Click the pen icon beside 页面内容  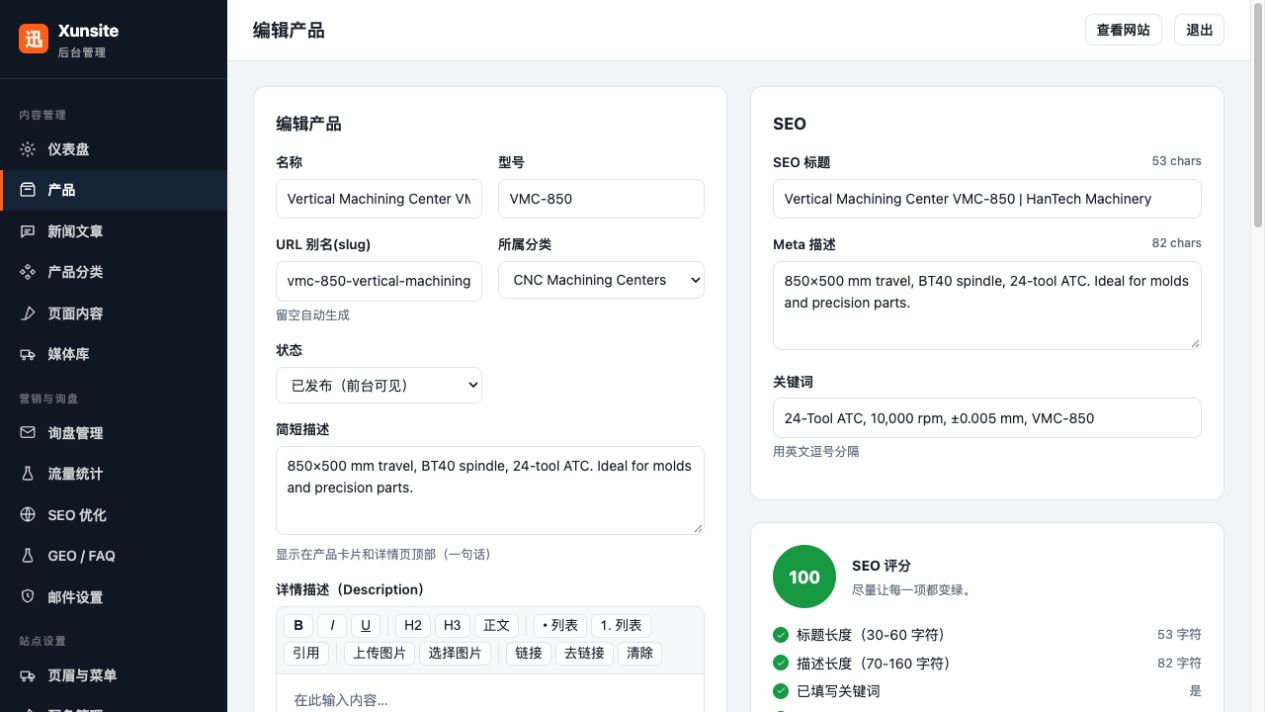[28, 313]
